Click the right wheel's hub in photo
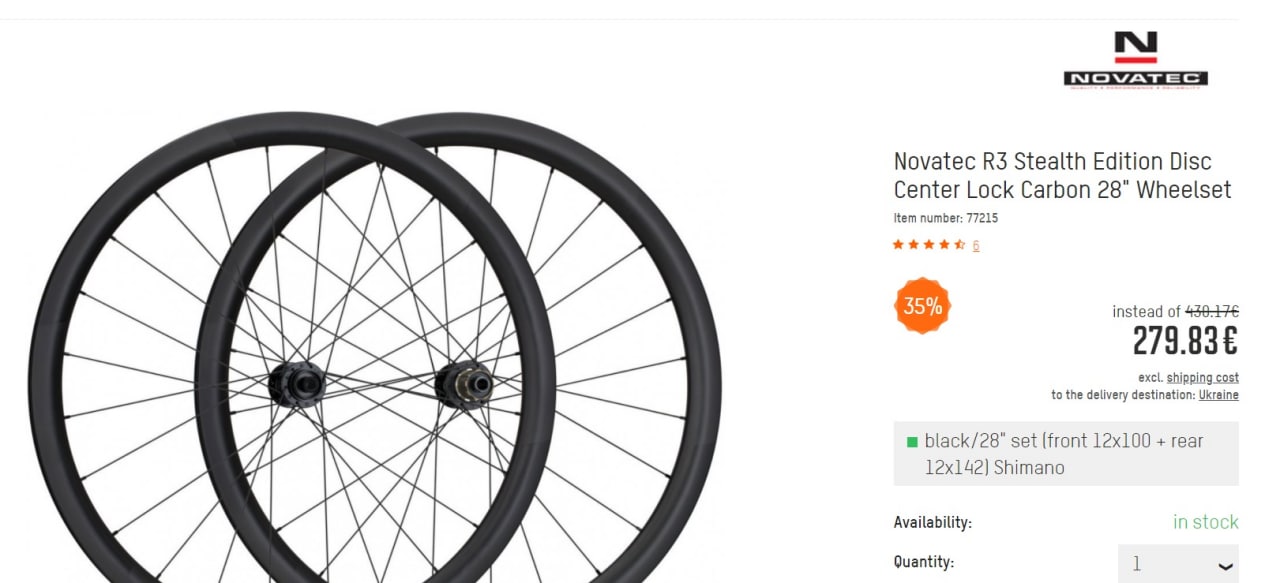Viewport: 1280px width, 583px height. pos(465,383)
